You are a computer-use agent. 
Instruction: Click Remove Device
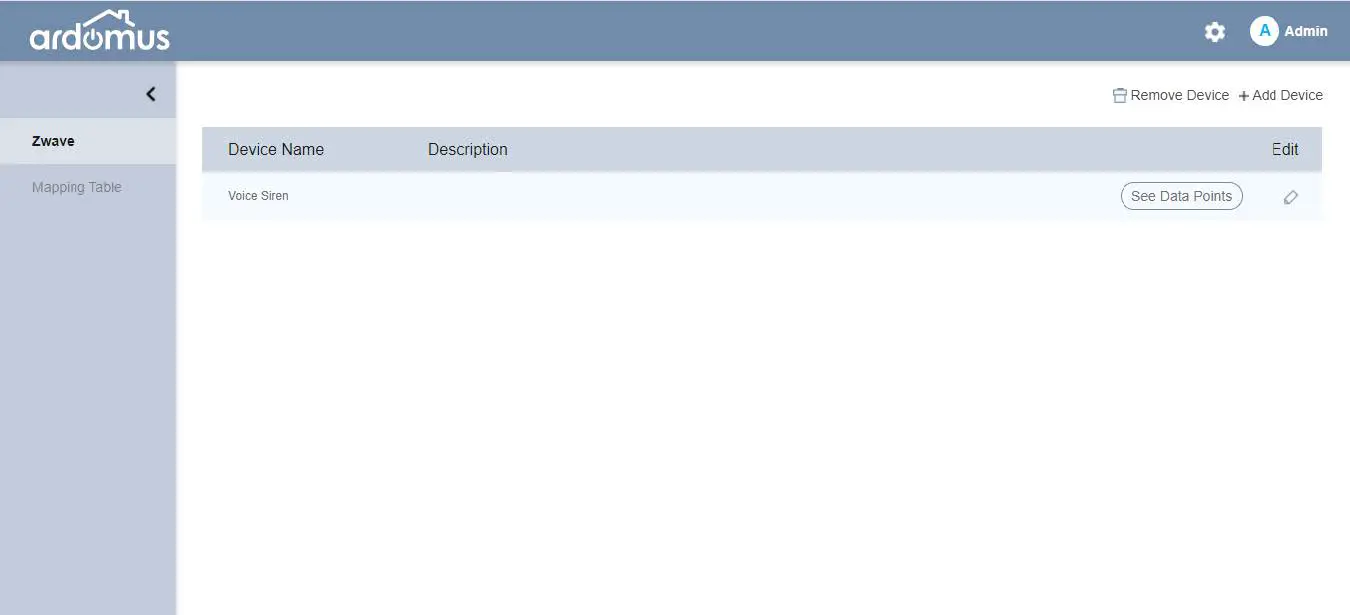pyautogui.click(x=1170, y=95)
